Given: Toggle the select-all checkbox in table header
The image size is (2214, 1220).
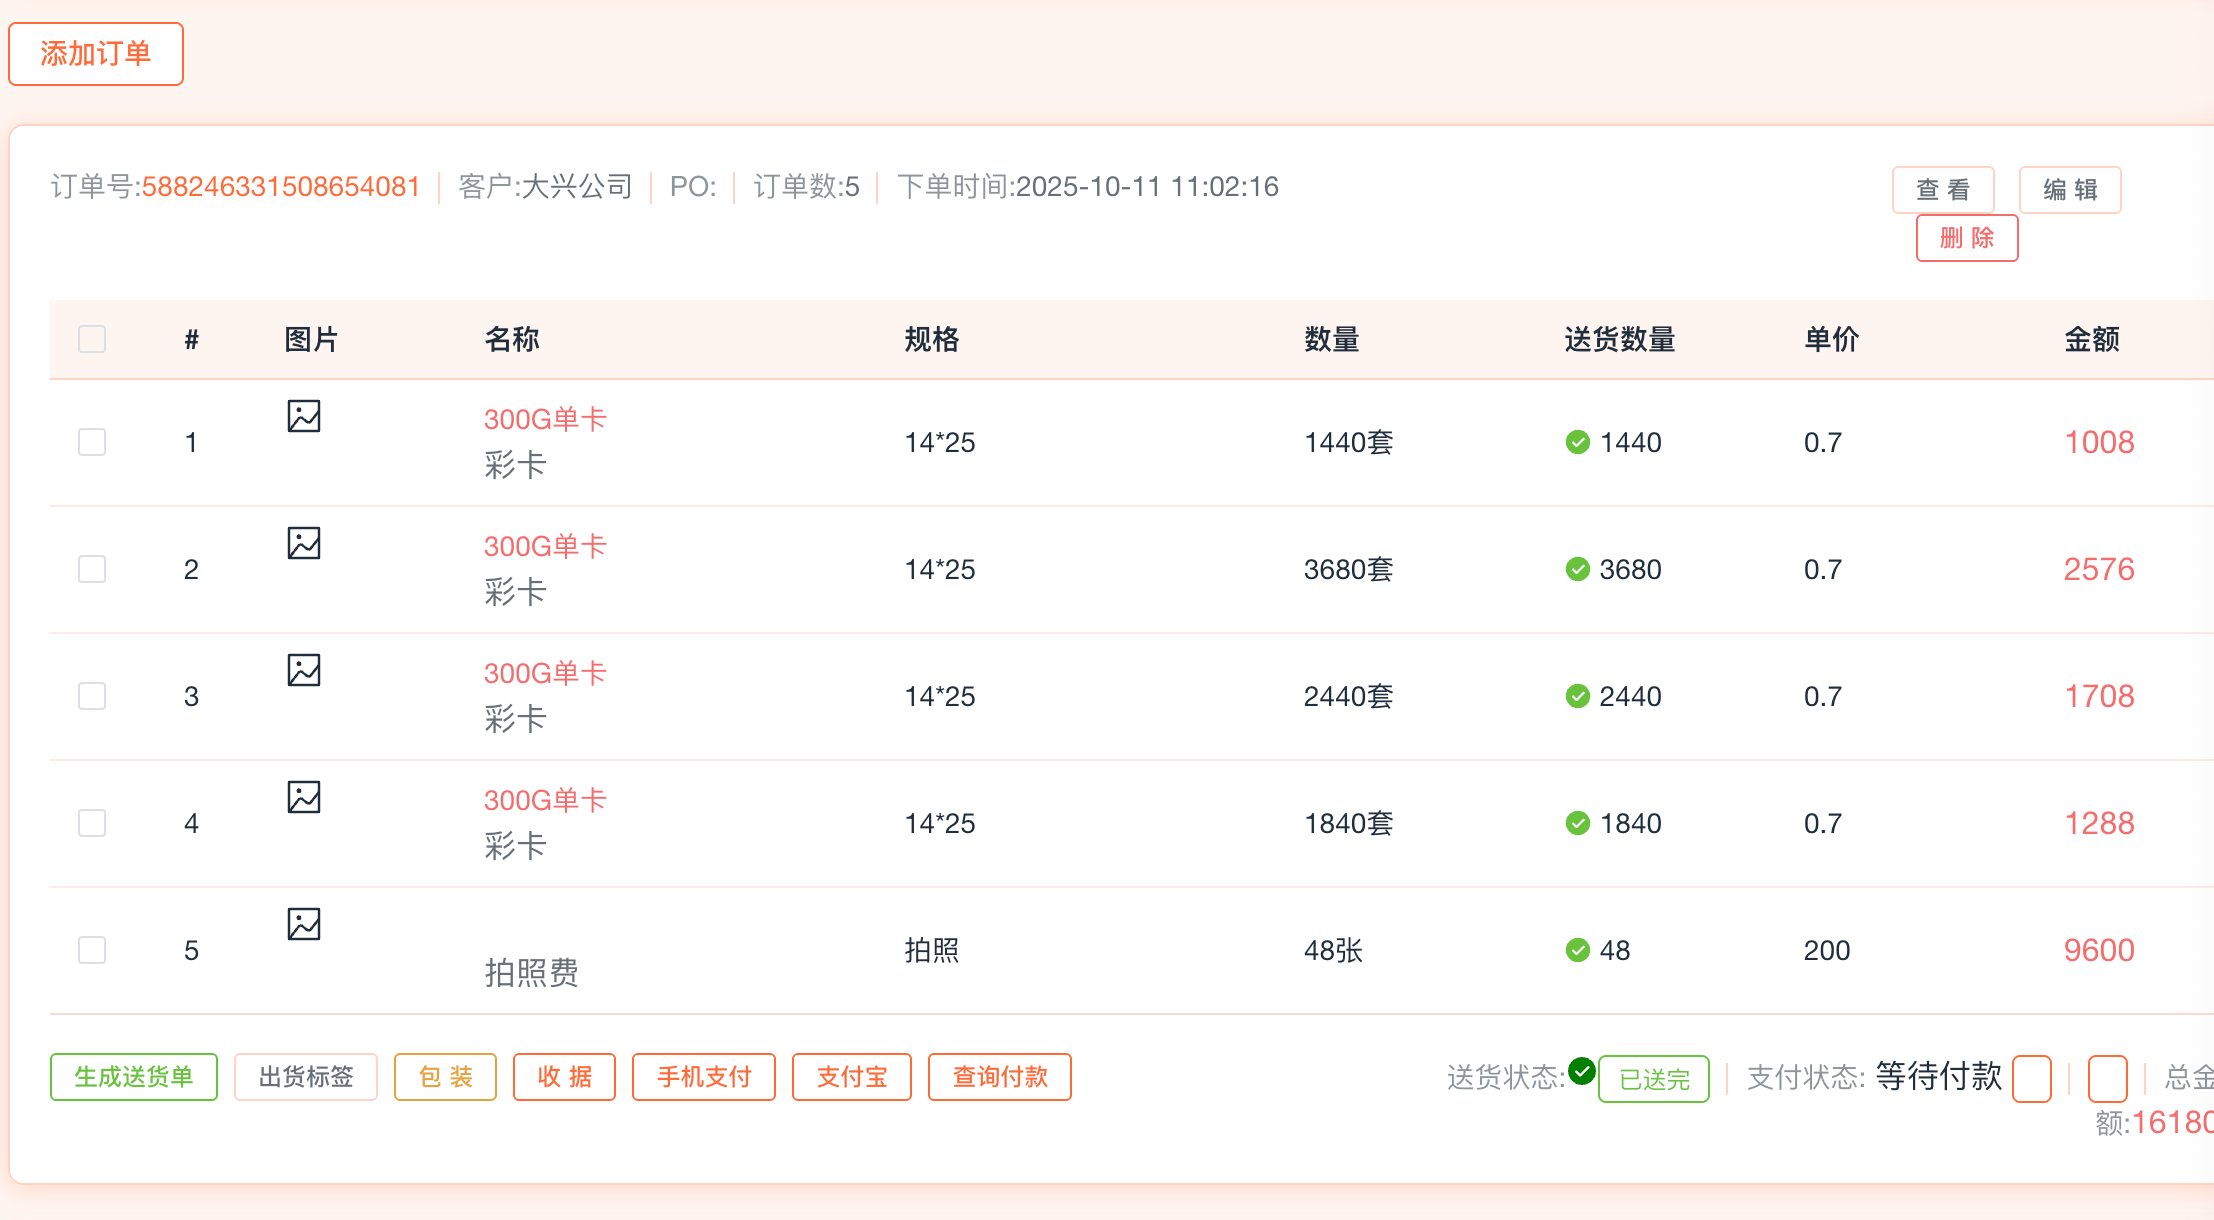Looking at the screenshot, I should pyautogui.click(x=92, y=339).
